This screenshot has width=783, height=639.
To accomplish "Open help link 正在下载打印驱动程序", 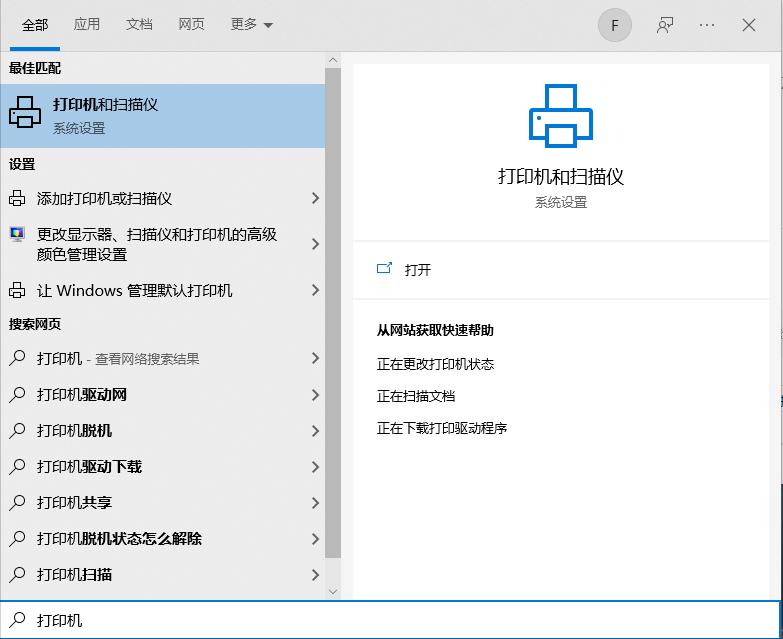I will coord(441,428).
